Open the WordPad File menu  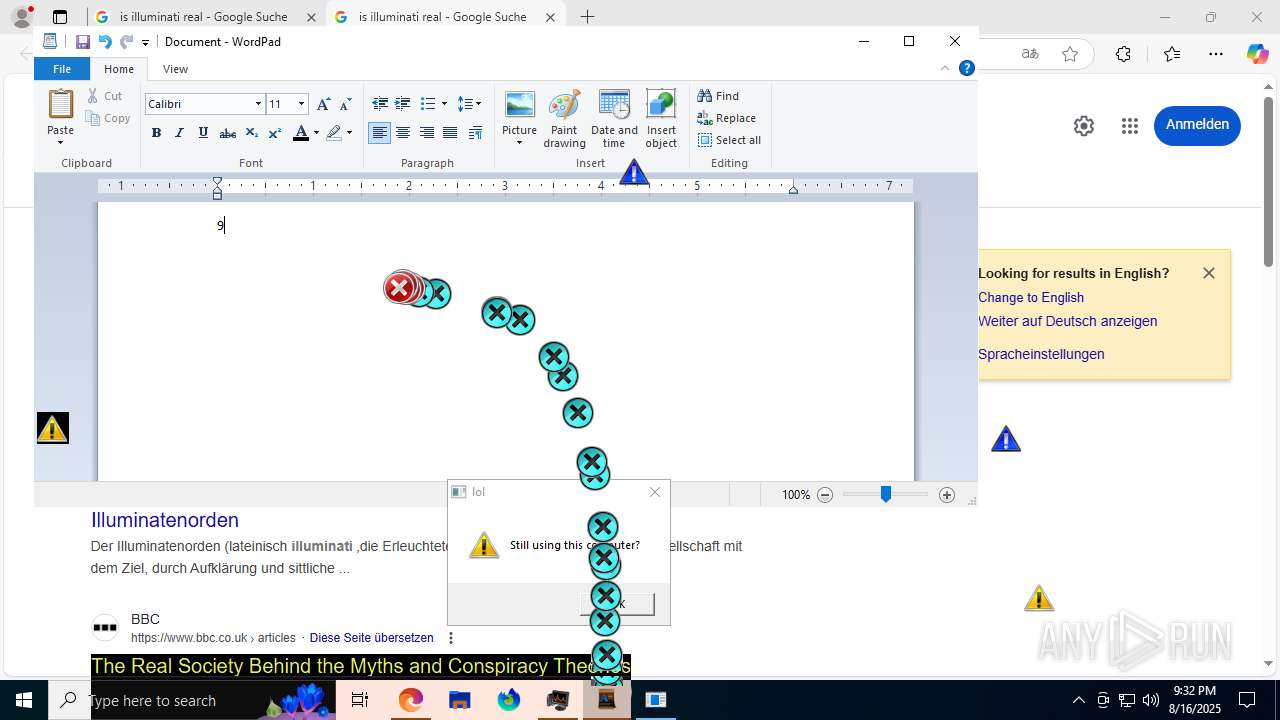[x=62, y=69]
